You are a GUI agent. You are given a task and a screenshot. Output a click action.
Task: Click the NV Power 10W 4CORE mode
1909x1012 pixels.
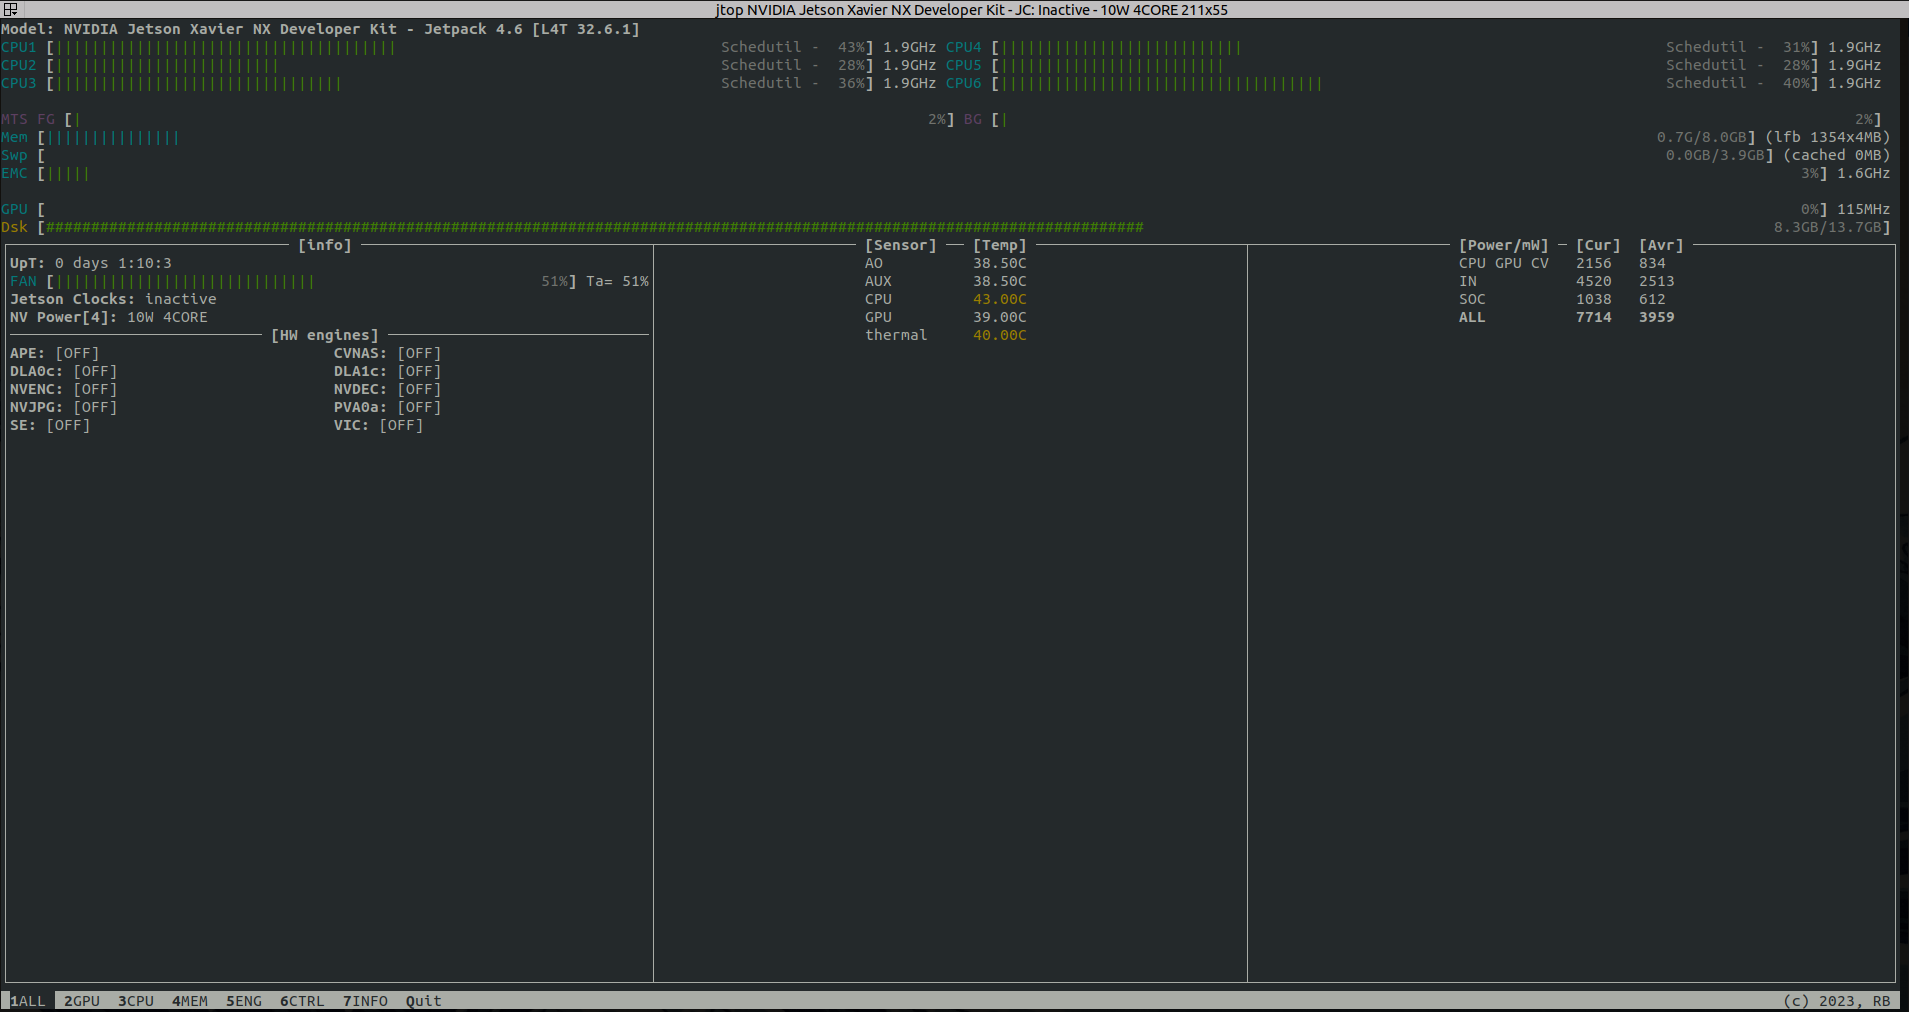pos(108,317)
